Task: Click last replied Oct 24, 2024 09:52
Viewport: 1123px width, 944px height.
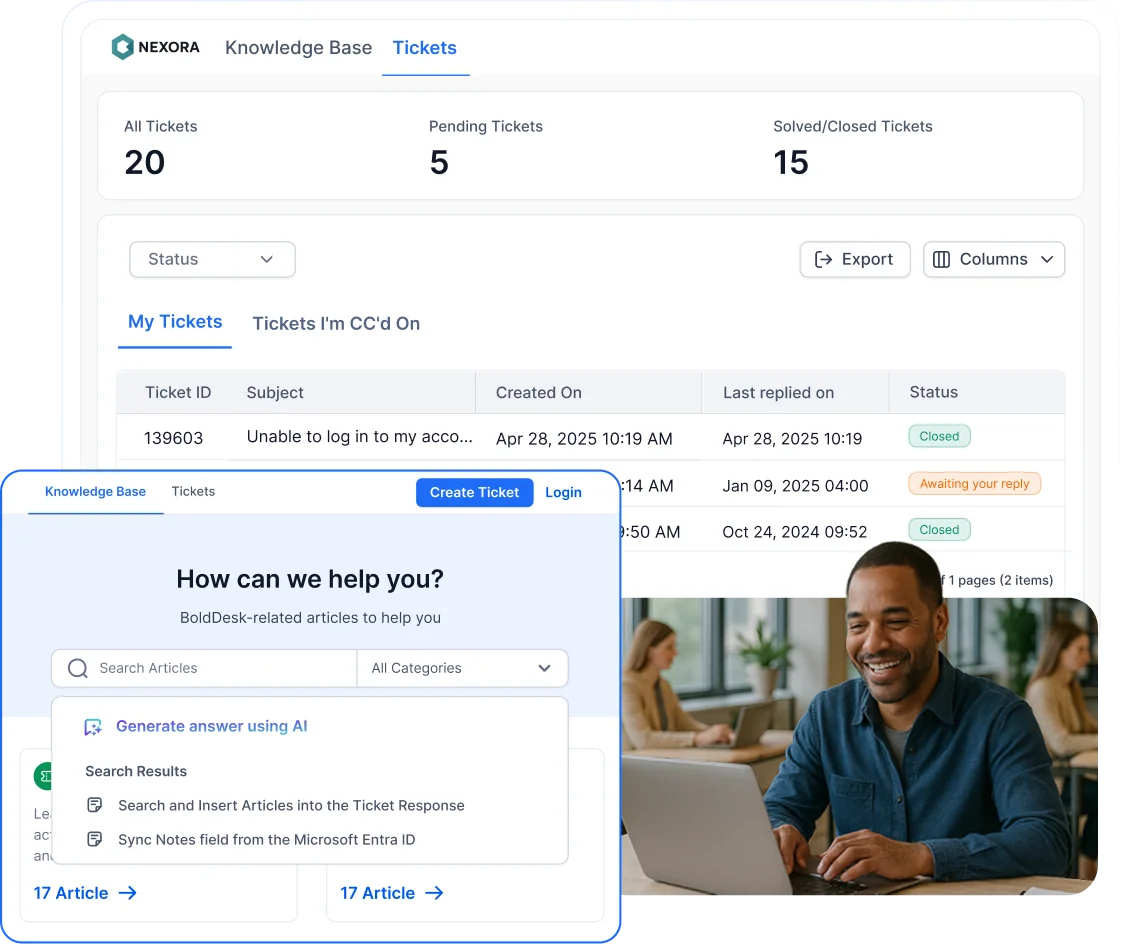Action: click(794, 531)
